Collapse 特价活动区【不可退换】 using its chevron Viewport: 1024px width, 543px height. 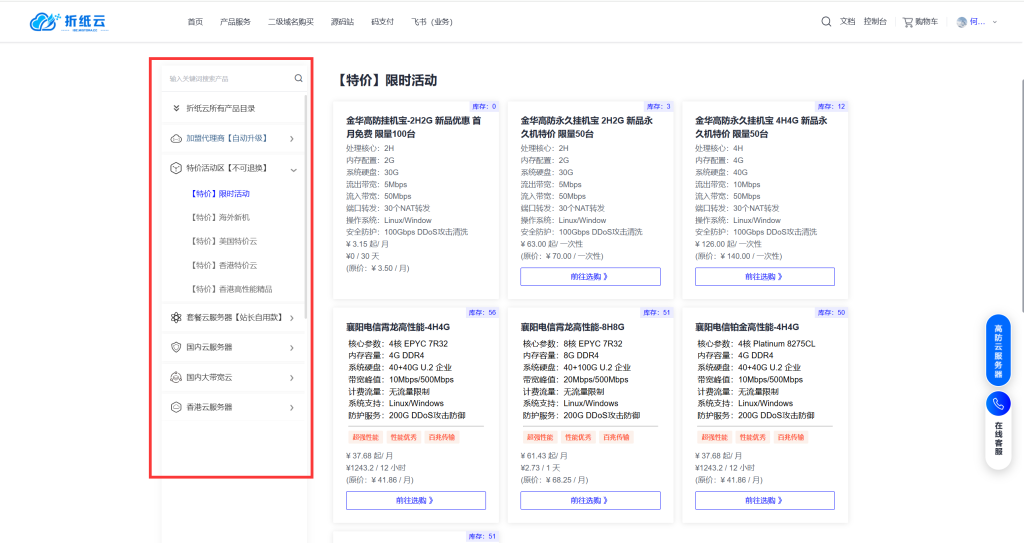click(x=293, y=170)
